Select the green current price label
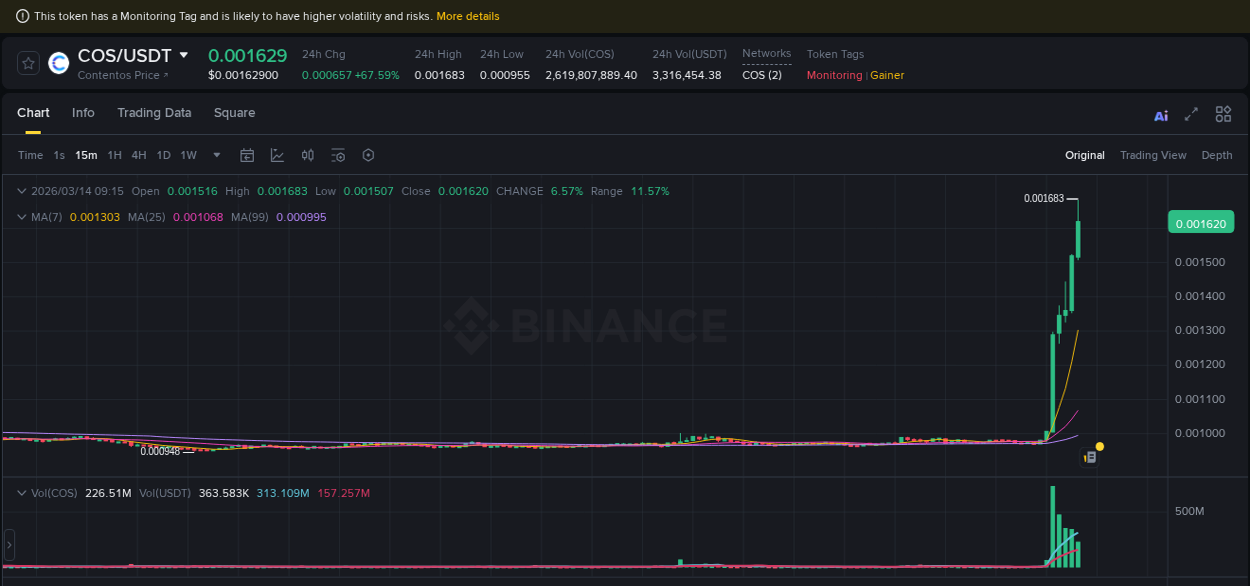Image resolution: width=1250 pixels, height=586 pixels. coord(1201,222)
